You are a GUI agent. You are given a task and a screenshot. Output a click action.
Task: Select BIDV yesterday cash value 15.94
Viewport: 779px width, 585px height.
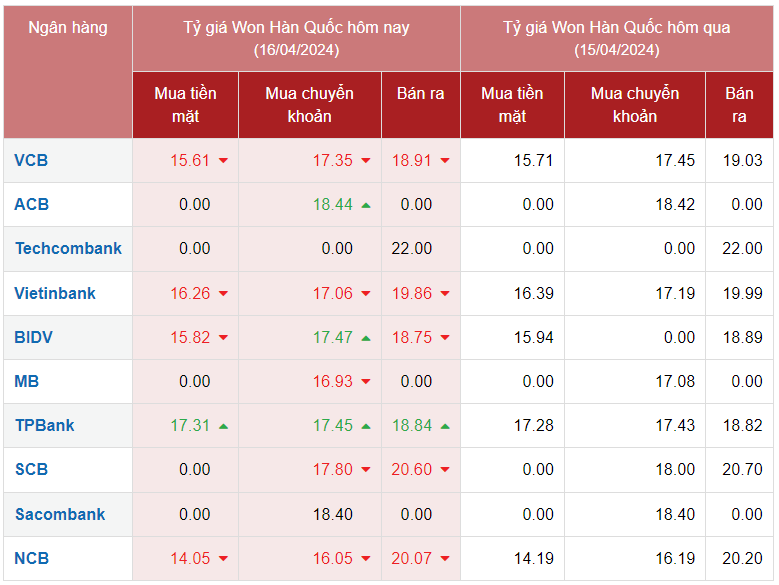point(534,337)
